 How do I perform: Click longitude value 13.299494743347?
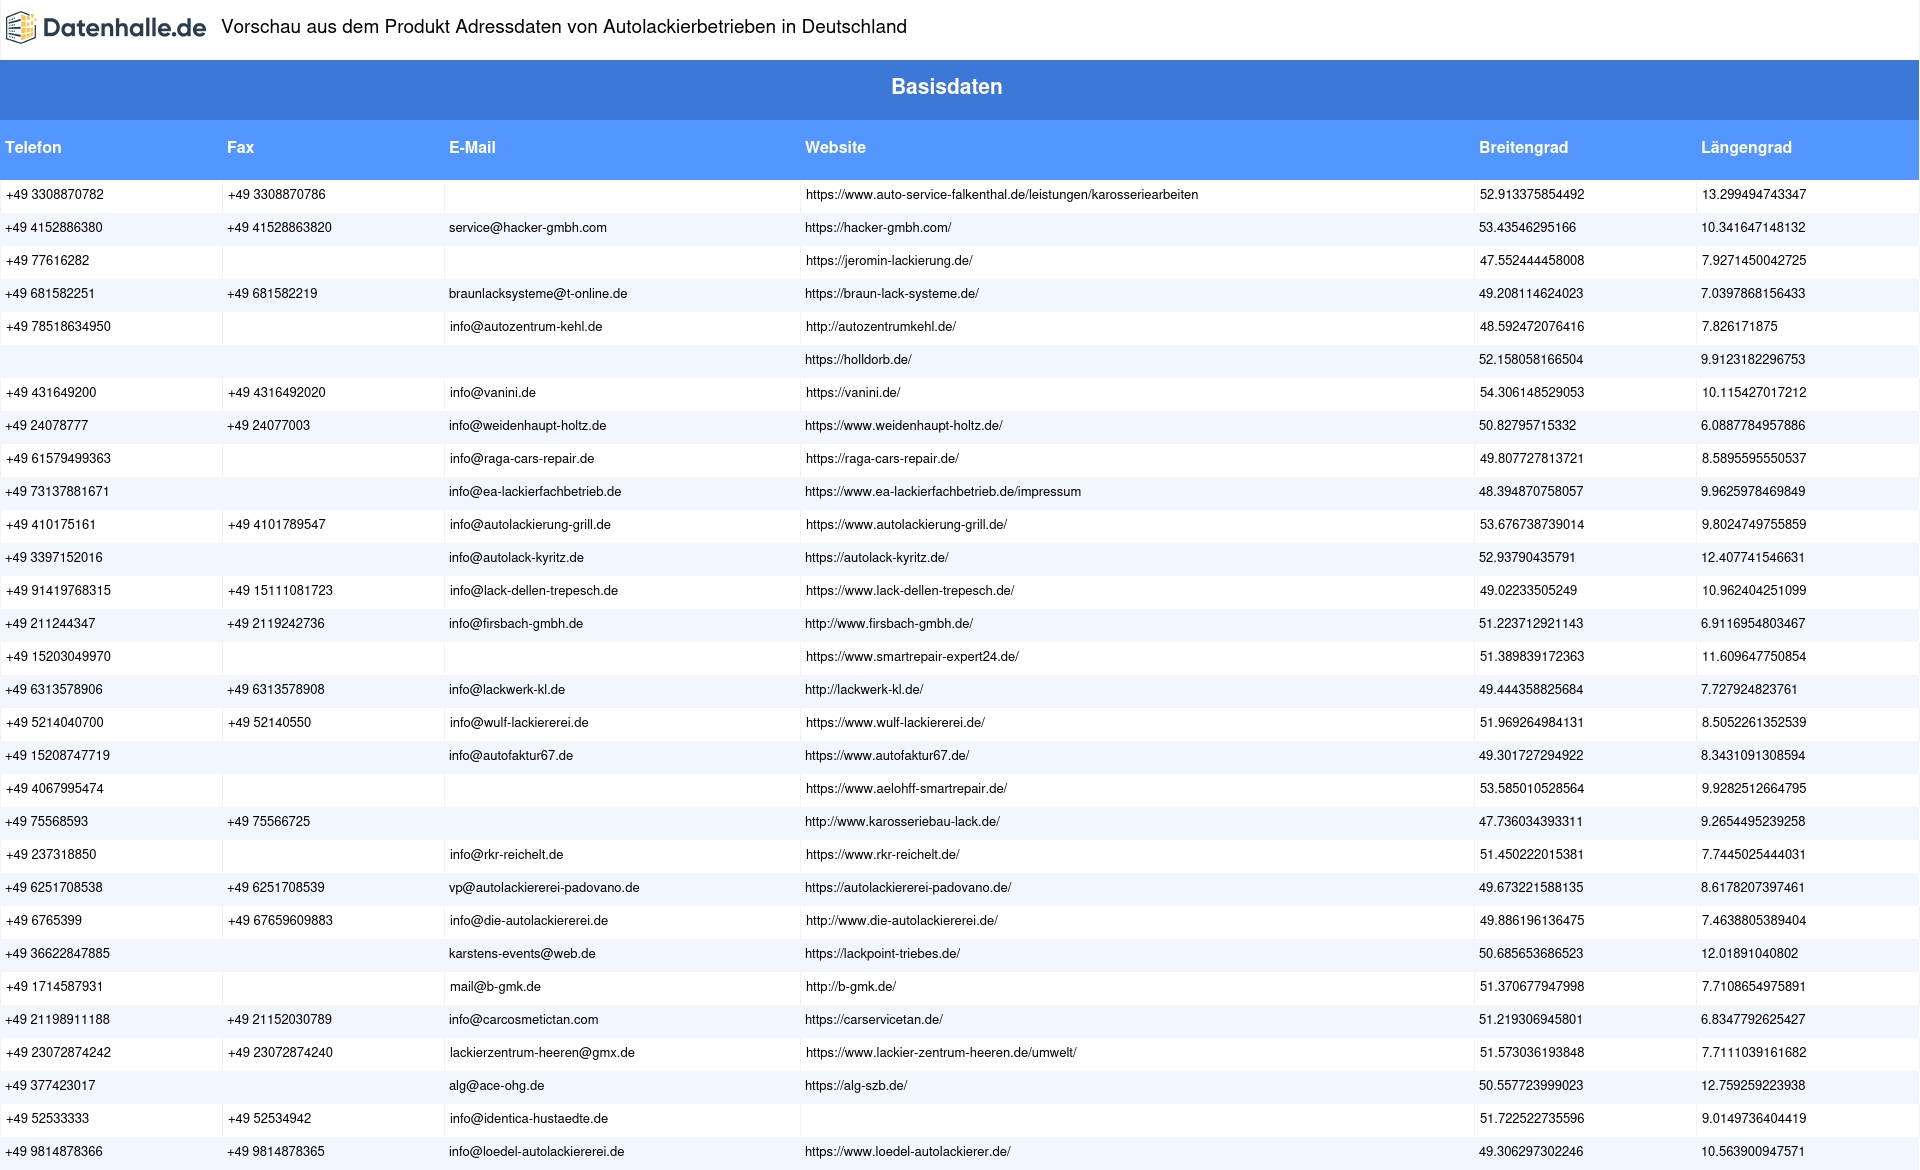(x=1754, y=195)
